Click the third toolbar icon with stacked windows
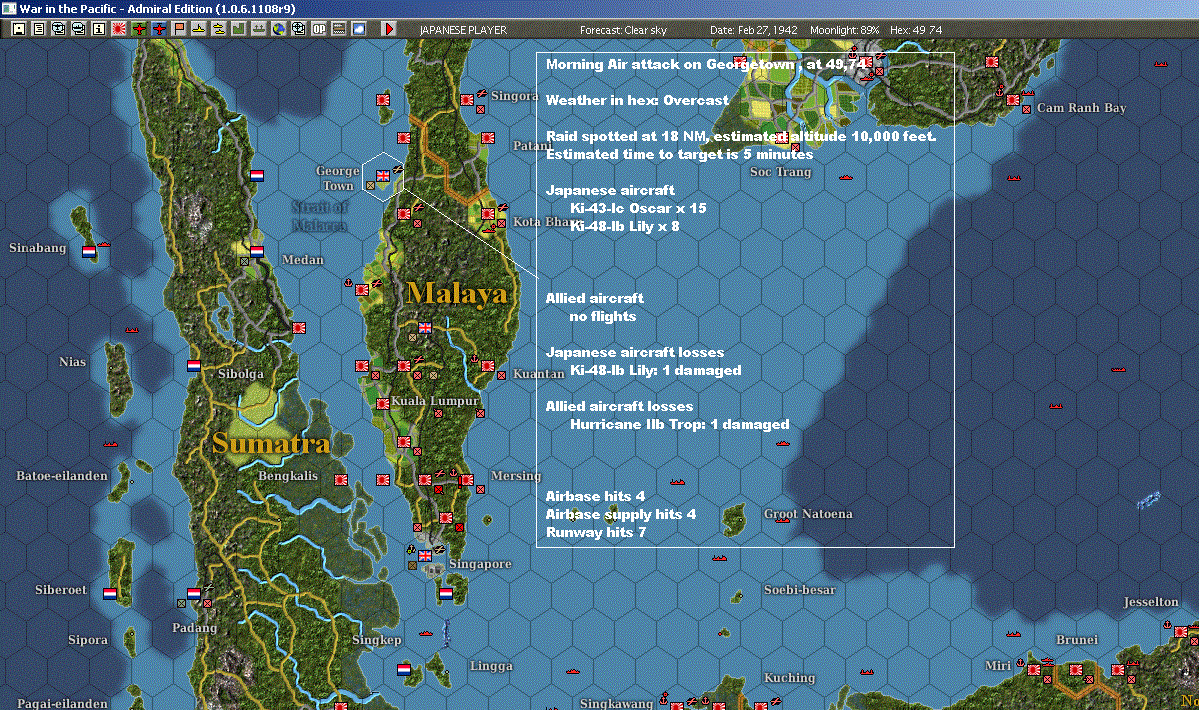 pyautogui.click(x=59, y=29)
